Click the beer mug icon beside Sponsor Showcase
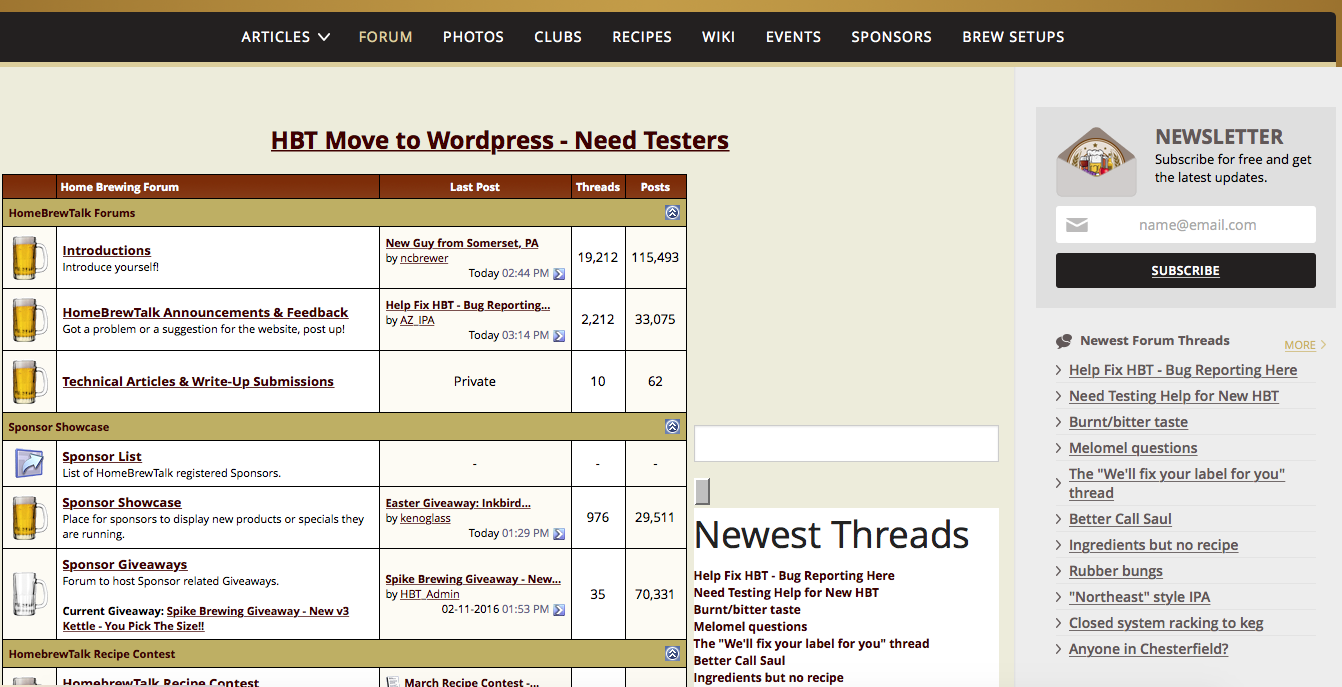This screenshot has width=1342, height=687. (x=29, y=518)
